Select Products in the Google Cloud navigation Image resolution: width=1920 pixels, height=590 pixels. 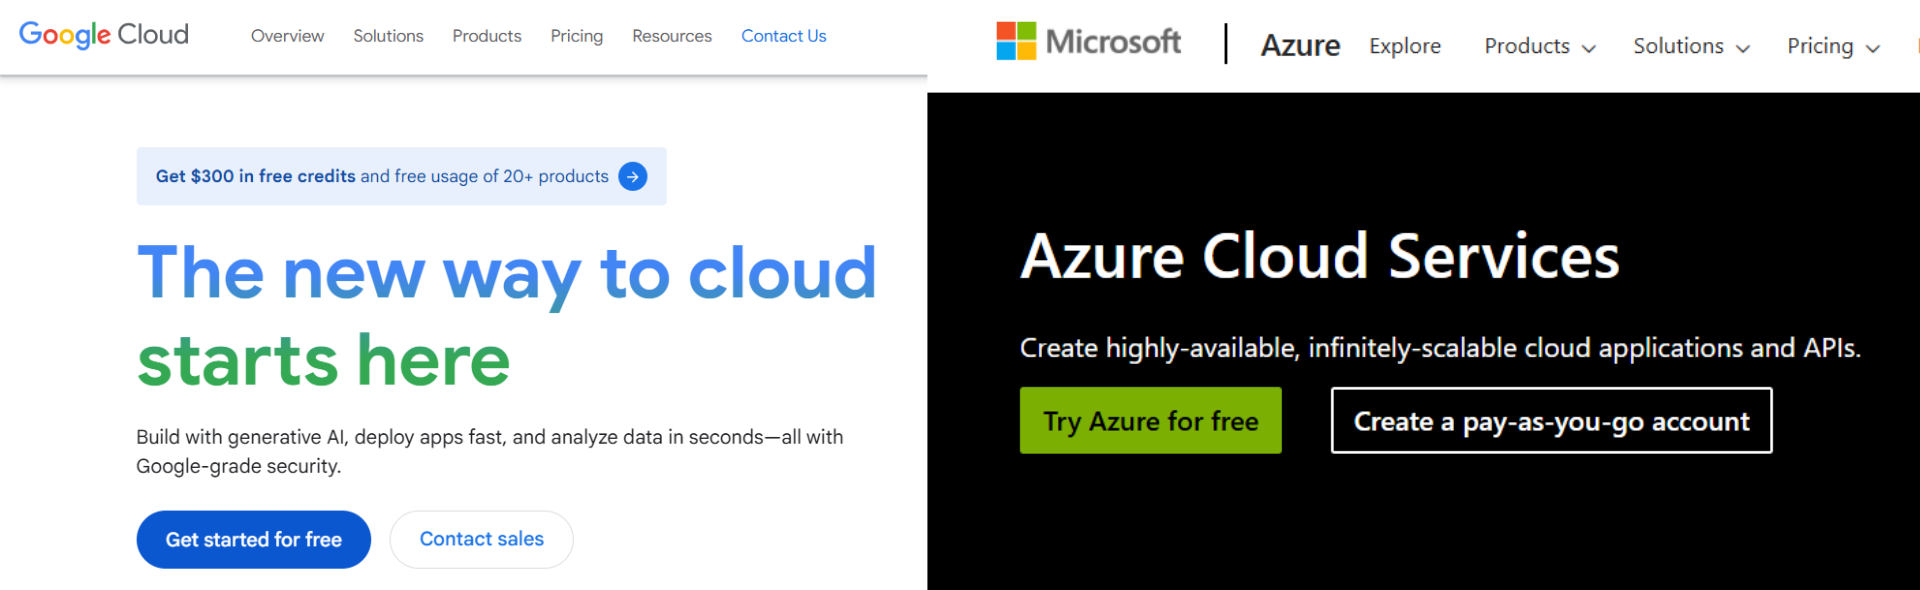487,36
